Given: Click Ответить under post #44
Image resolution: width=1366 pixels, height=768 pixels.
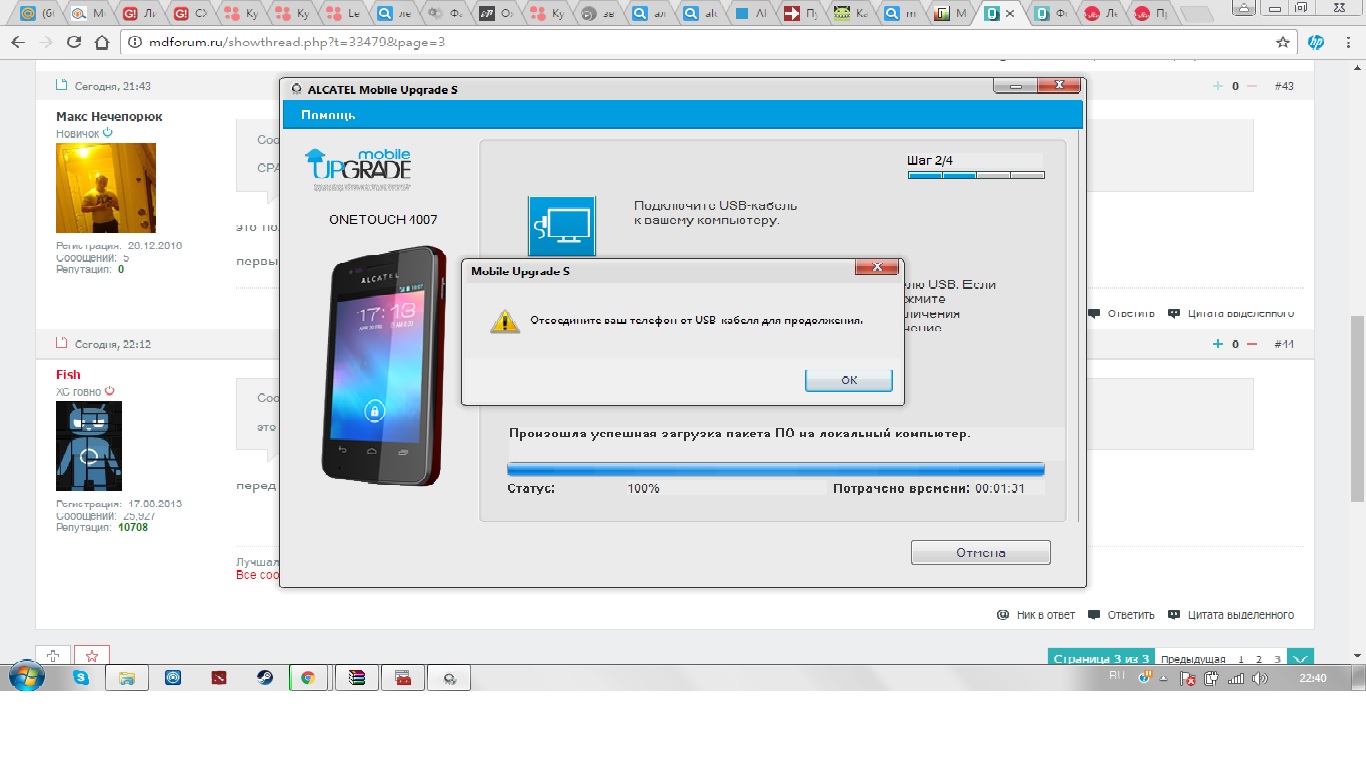Looking at the screenshot, I should tap(1121, 615).
